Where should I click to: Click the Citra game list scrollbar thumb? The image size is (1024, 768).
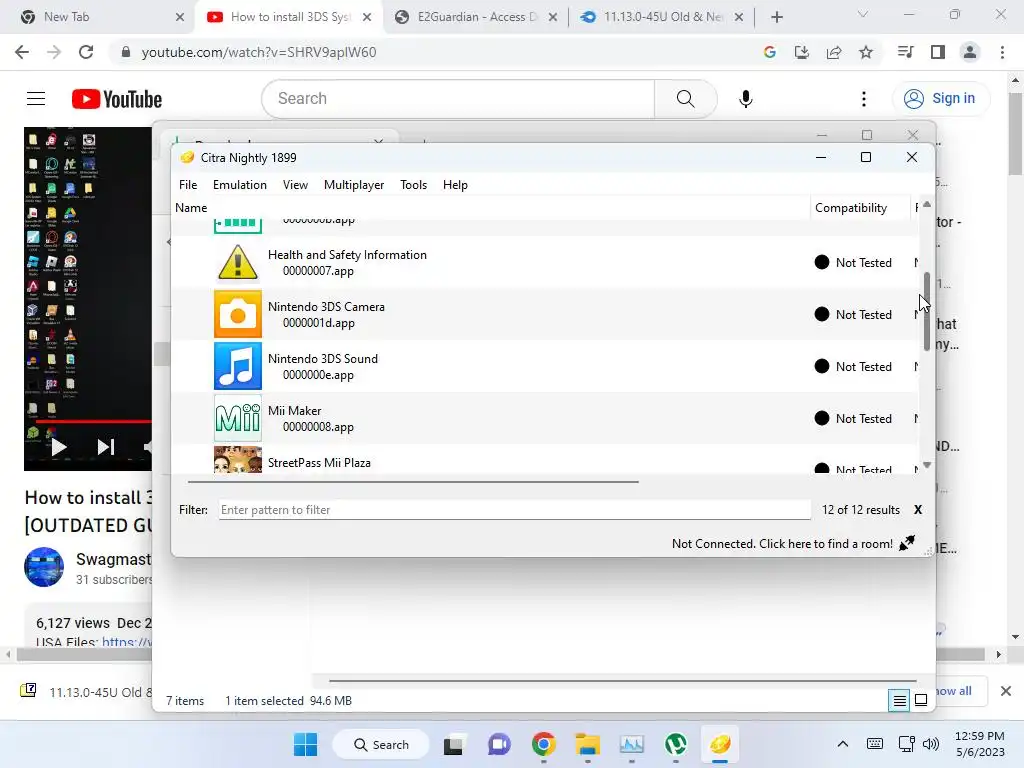[927, 312]
